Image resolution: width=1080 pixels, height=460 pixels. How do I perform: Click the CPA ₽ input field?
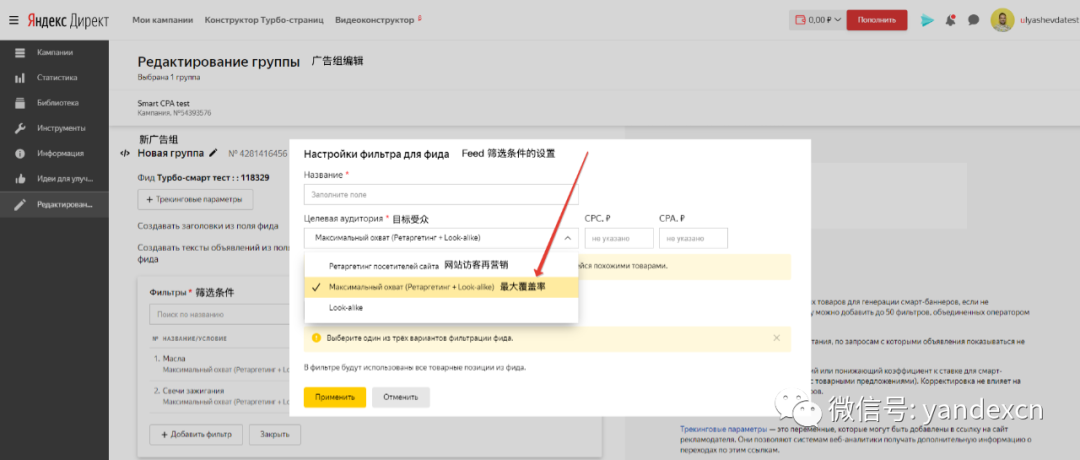693,238
